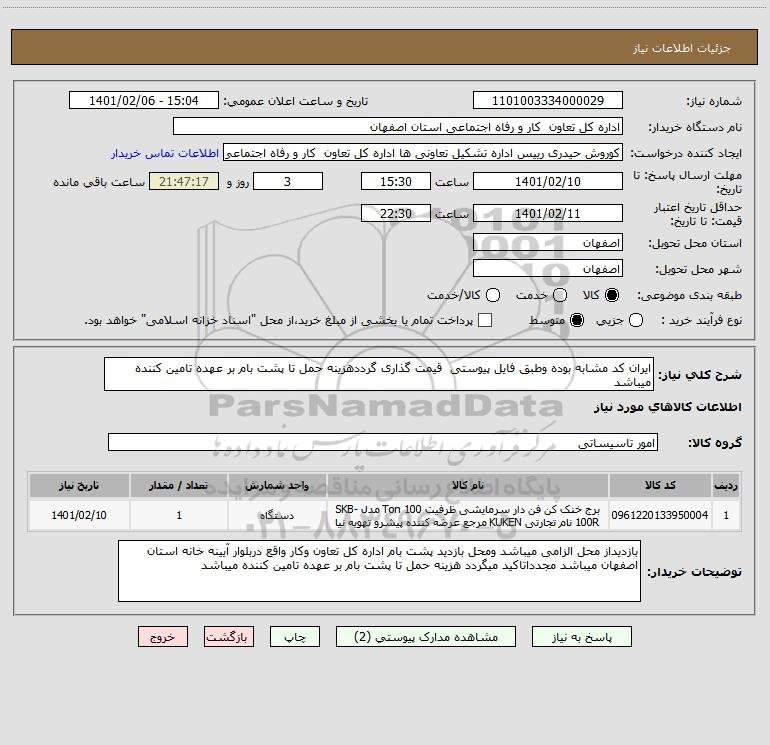The image size is (770, 745).
Task: Click the برج خنک کن item name cell
Action: pos(468,515)
